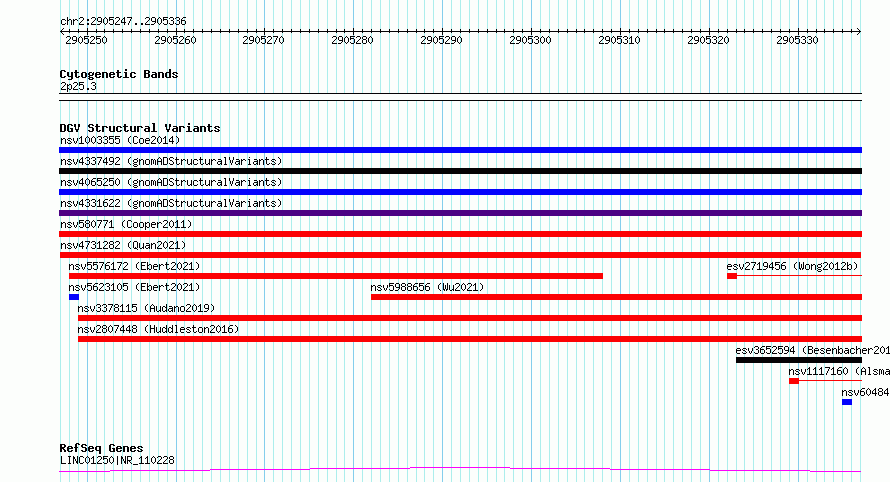Select the small blue nsv5623105 variant block
The width and height of the screenshot is (890, 482).
click(x=74, y=297)
